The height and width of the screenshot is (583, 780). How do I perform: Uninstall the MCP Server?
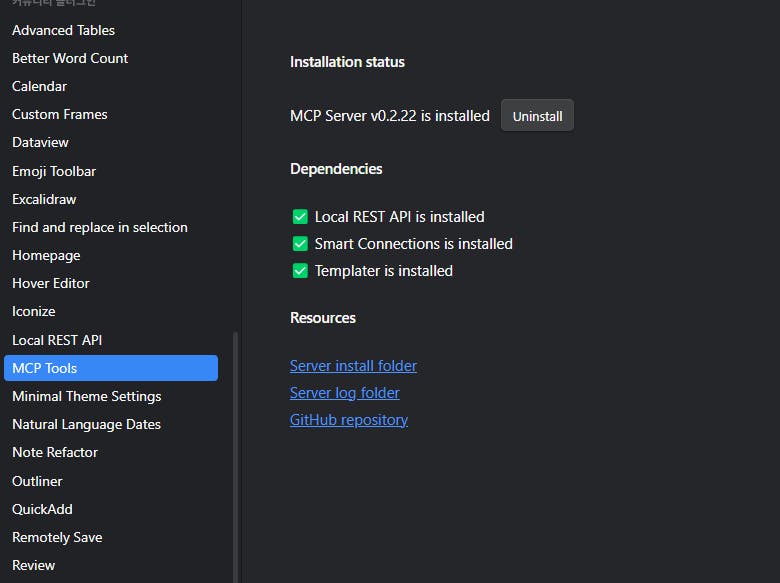click(x=537, y=116)
